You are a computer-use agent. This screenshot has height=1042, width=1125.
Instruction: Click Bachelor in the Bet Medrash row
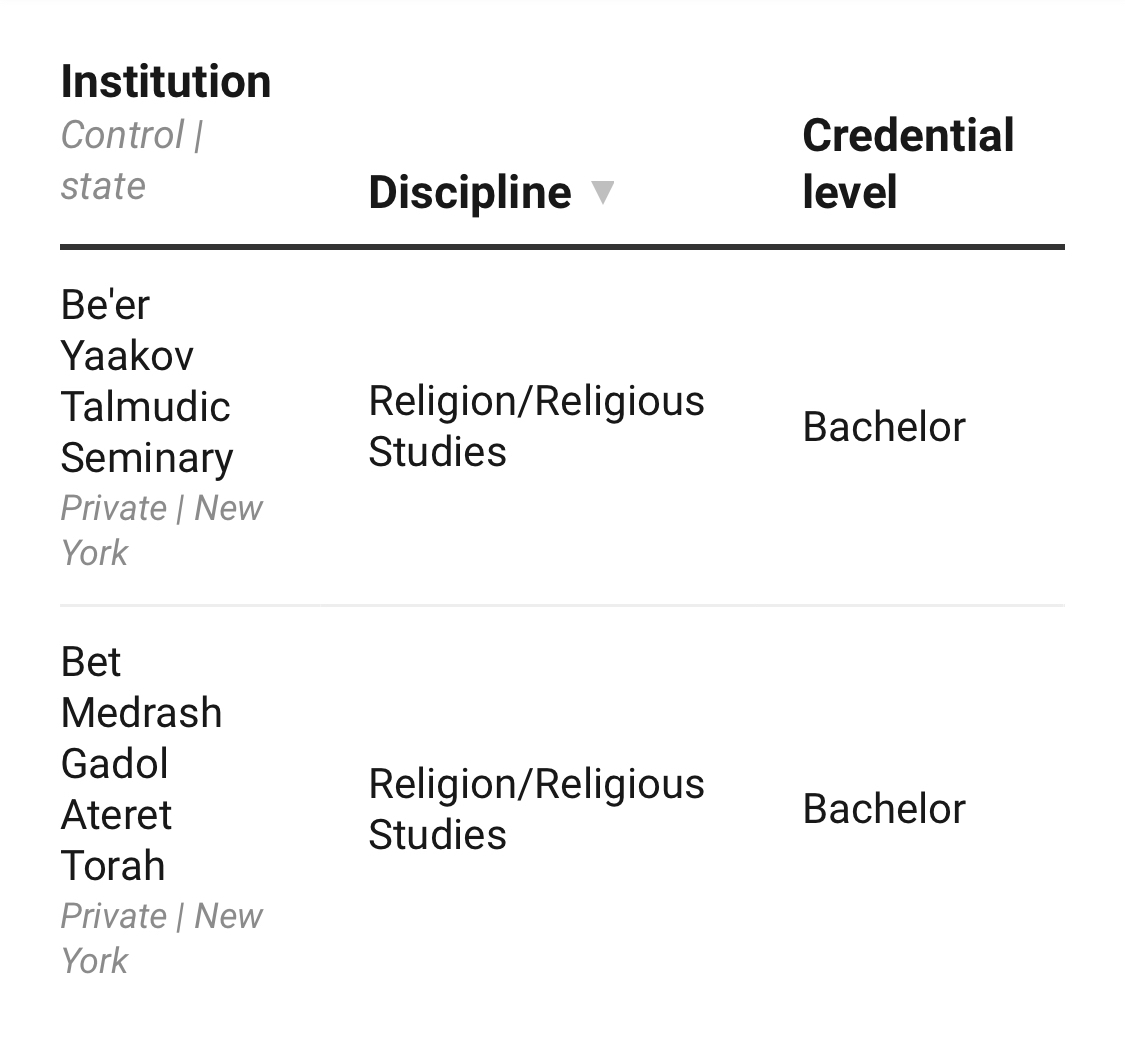click(884, 809)
